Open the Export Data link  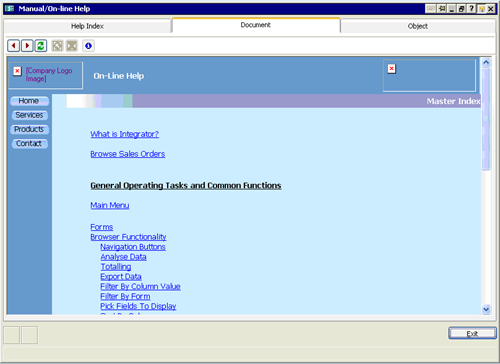tap(121, 277)
